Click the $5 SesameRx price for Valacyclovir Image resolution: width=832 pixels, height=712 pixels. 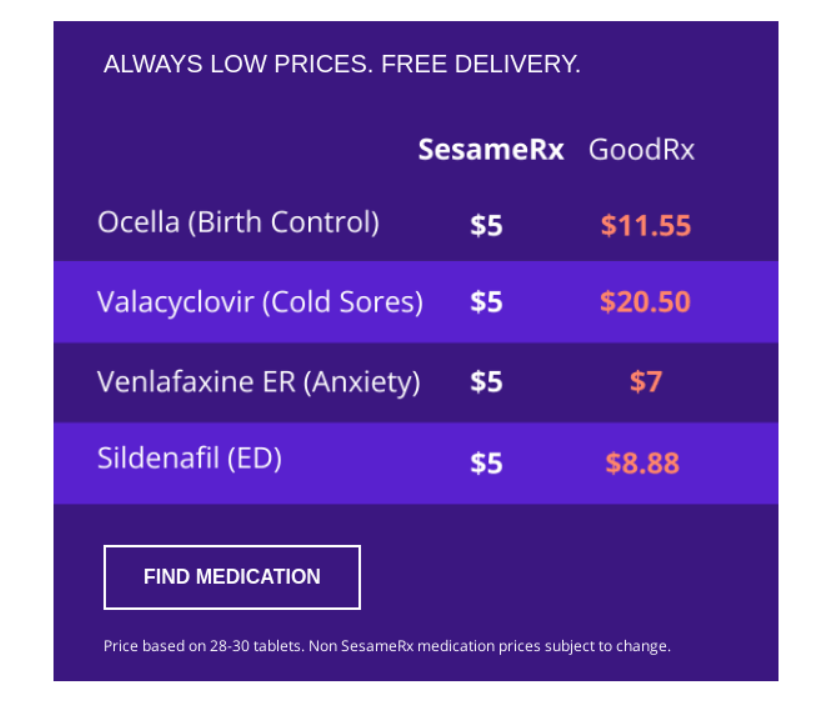(485, 302)
